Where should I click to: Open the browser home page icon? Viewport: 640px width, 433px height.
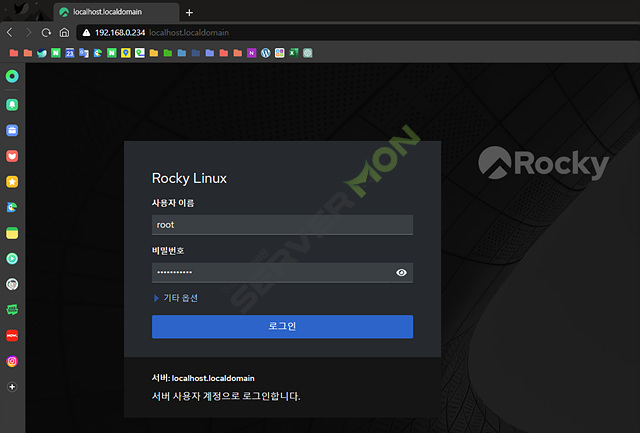64,33
